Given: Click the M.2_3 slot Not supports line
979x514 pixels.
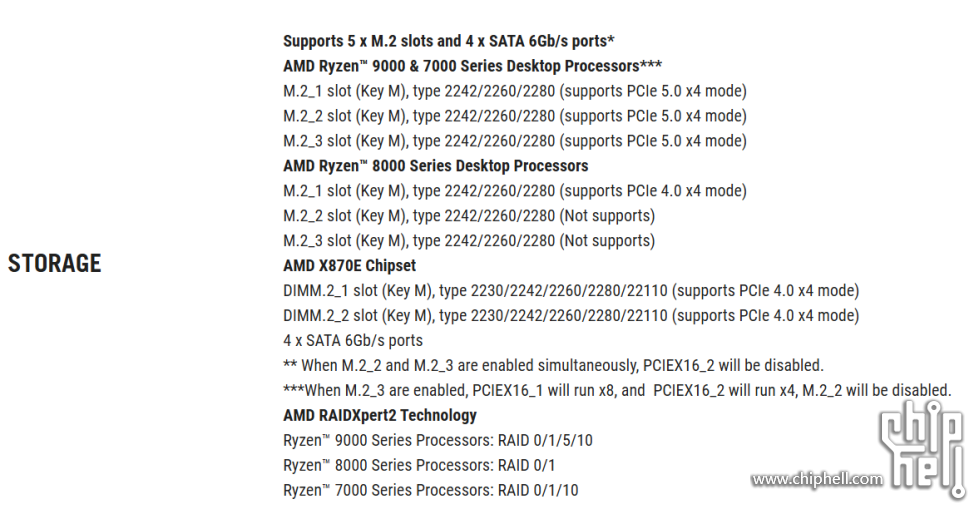Looking at the screenshot, I should (x=469, y=241).
